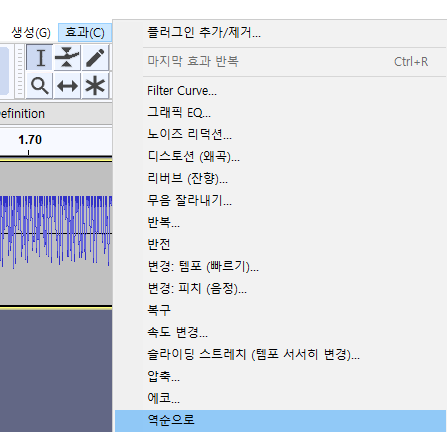Select the Zoom magnifier tool

tap(39, 86)
